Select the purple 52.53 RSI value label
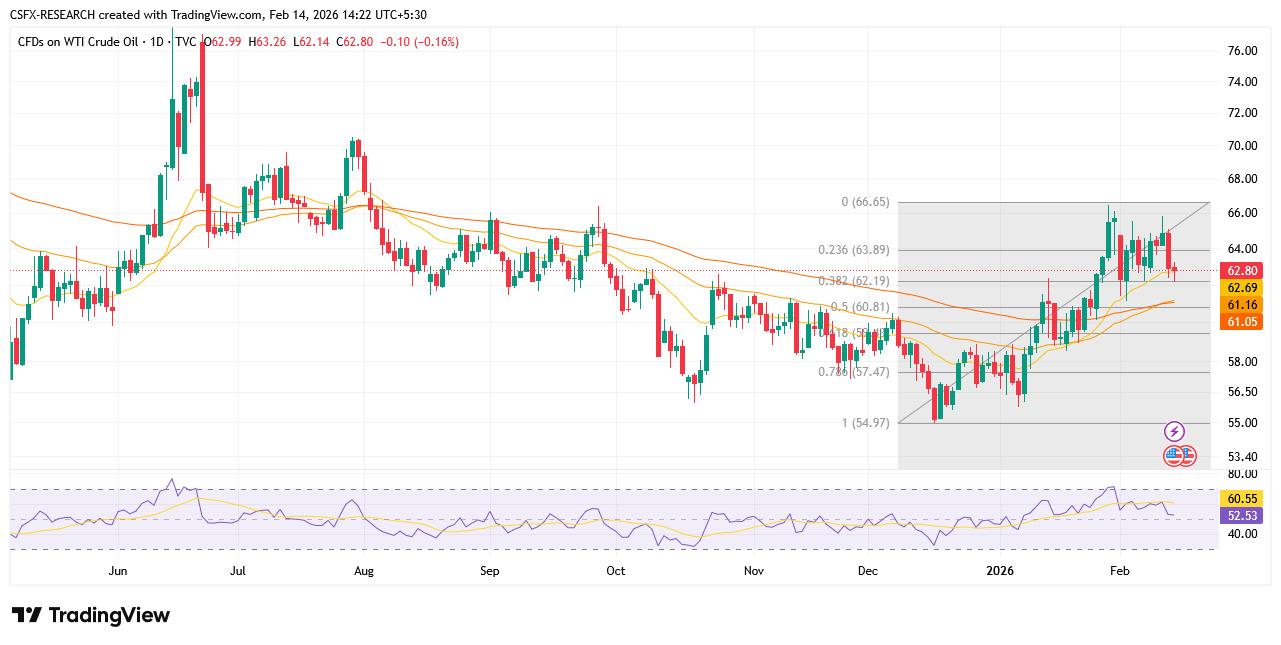The width and height of the screenshot is (1281, 645). [1241, 515]
